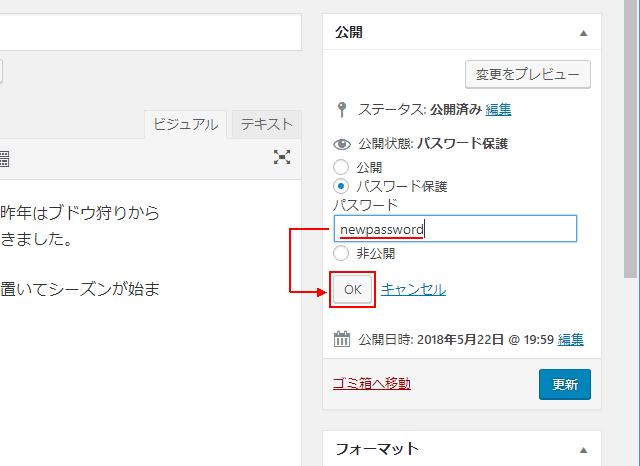
Task: Select the パスワード保護 radio button
Action: 341,186
